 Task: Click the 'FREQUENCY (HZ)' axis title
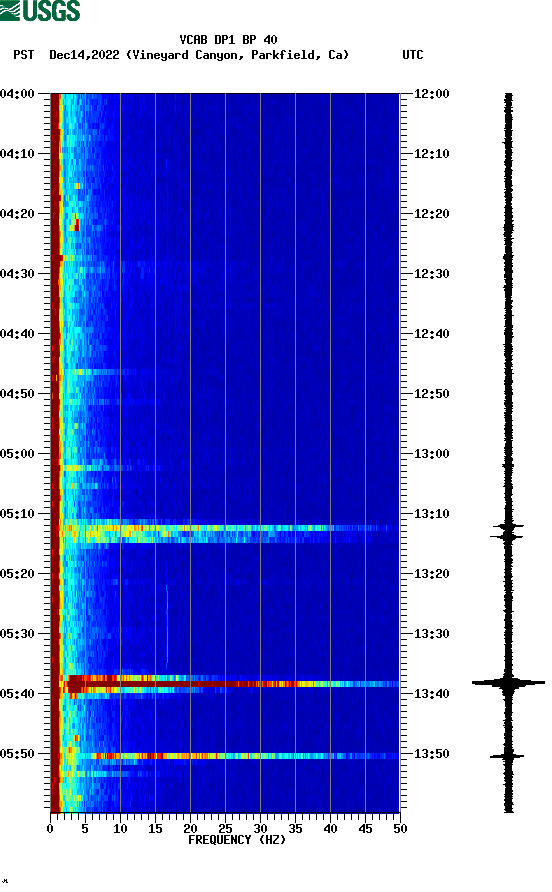pos(237,840)
